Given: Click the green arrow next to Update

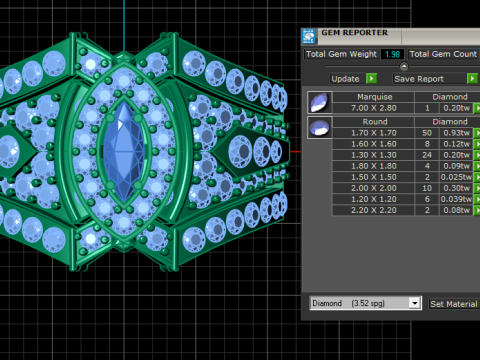Looking at the screenshot, I should (x=371, y=79).
